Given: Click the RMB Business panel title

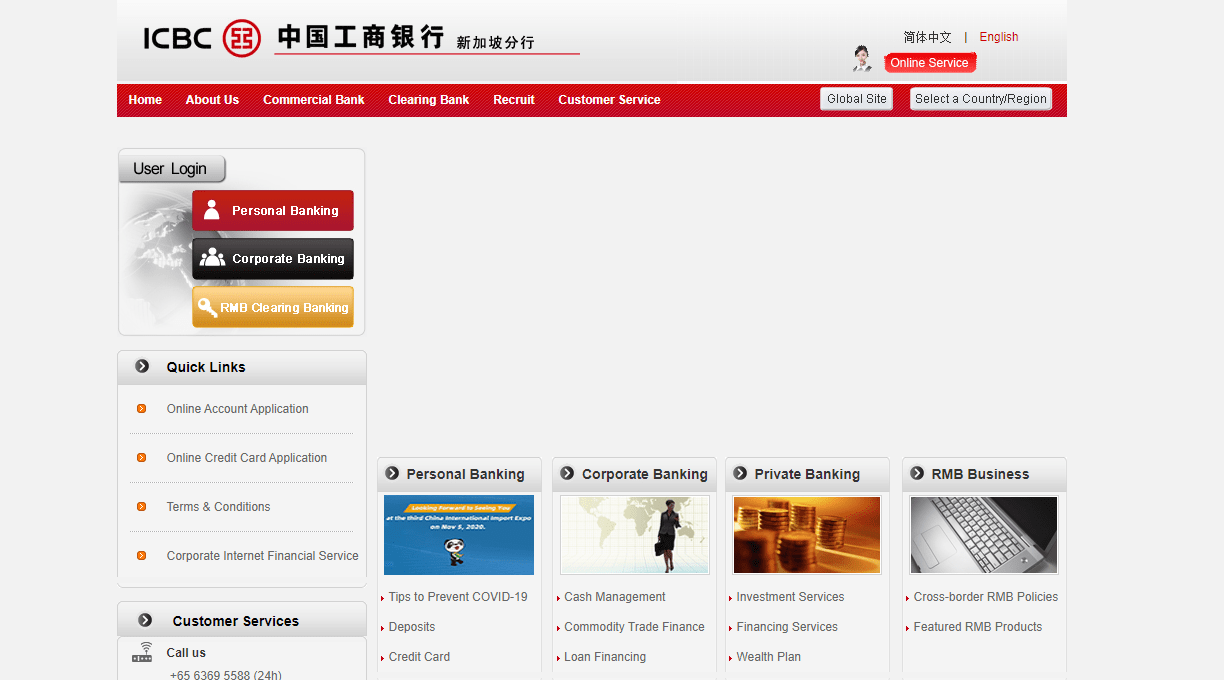Looking at the screenshot, I should [x=980, y=474].
